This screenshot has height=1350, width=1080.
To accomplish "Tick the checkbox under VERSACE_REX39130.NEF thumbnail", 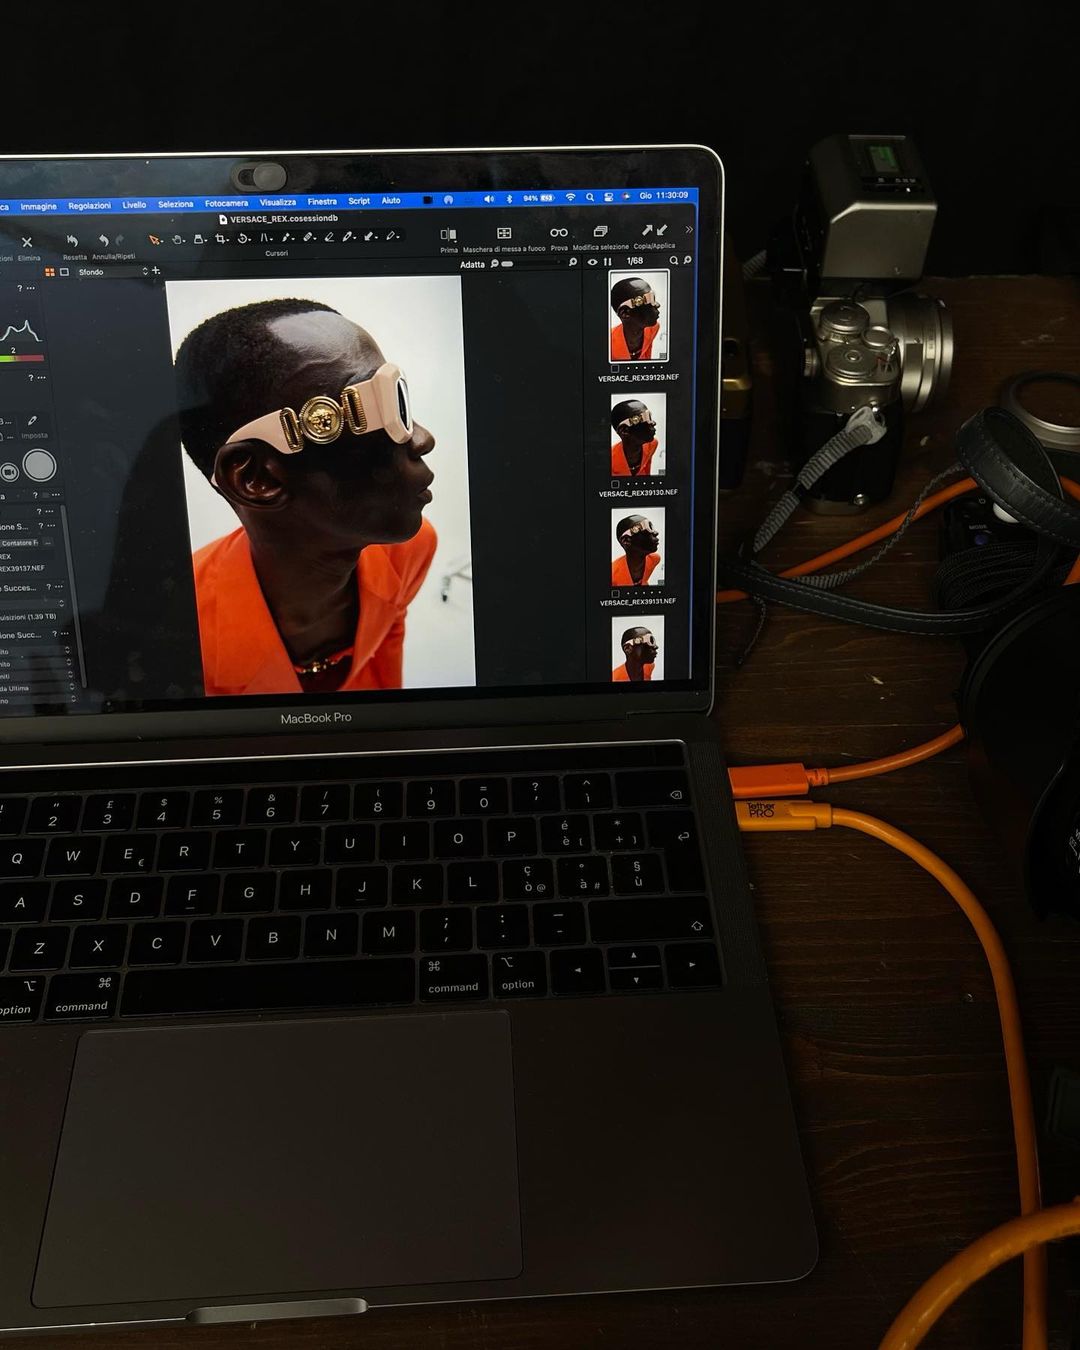I will pos(615,484).
